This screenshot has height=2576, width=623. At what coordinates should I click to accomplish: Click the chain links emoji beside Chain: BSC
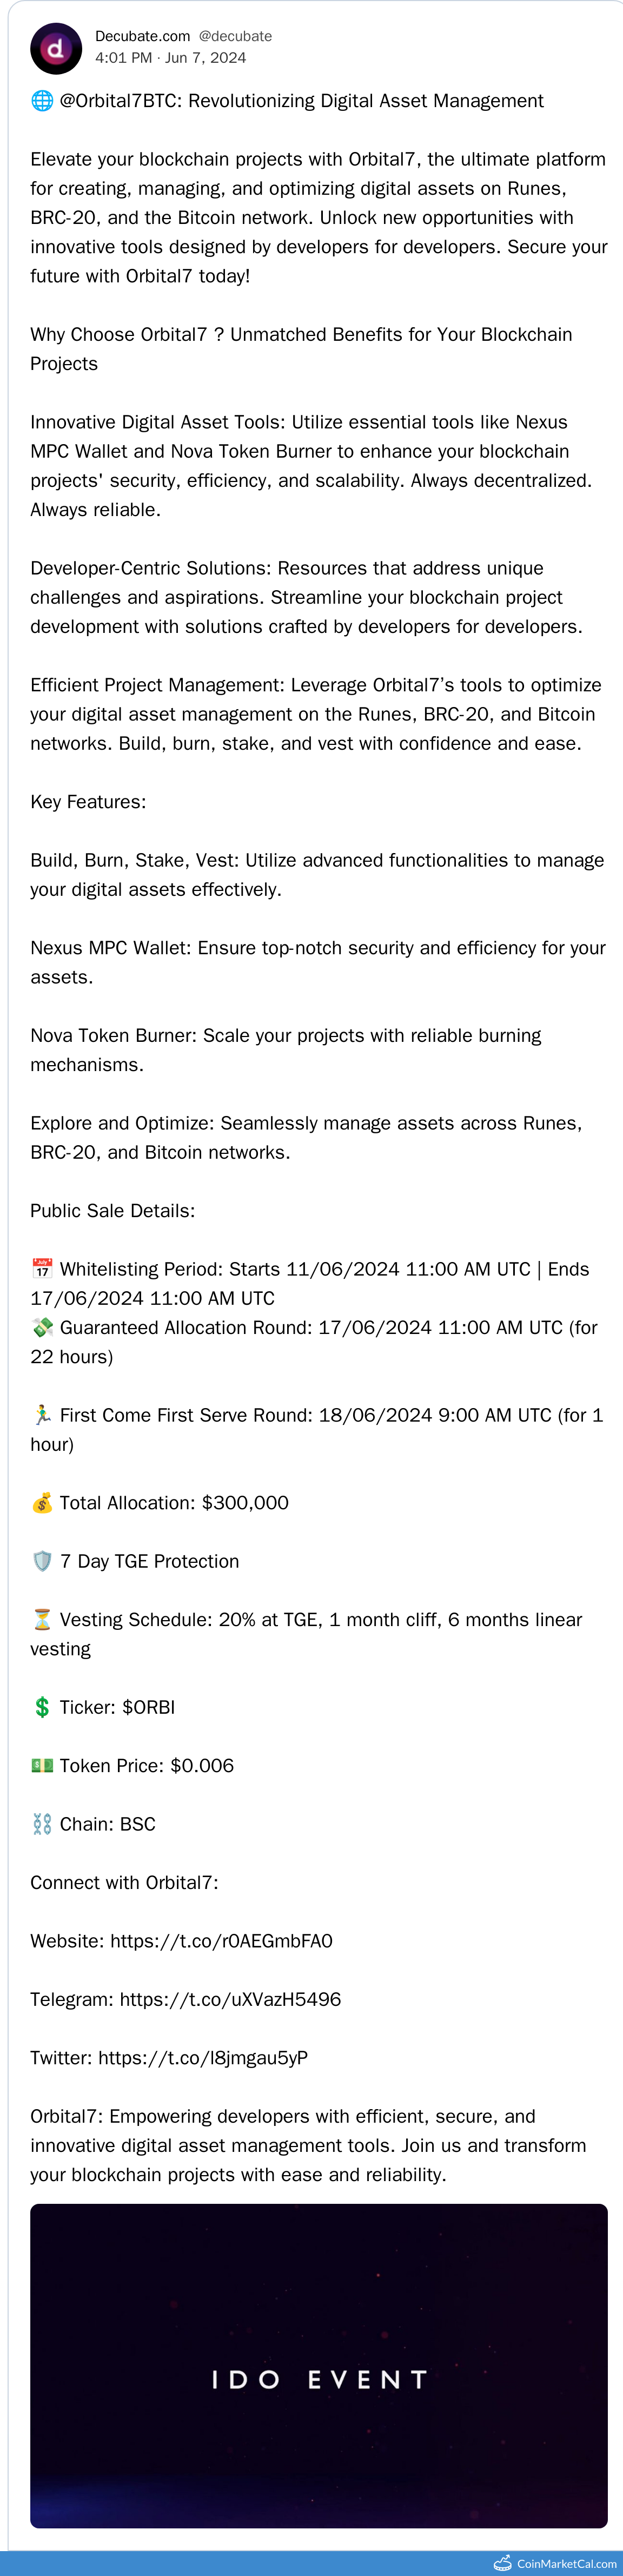click(42, 1824)
